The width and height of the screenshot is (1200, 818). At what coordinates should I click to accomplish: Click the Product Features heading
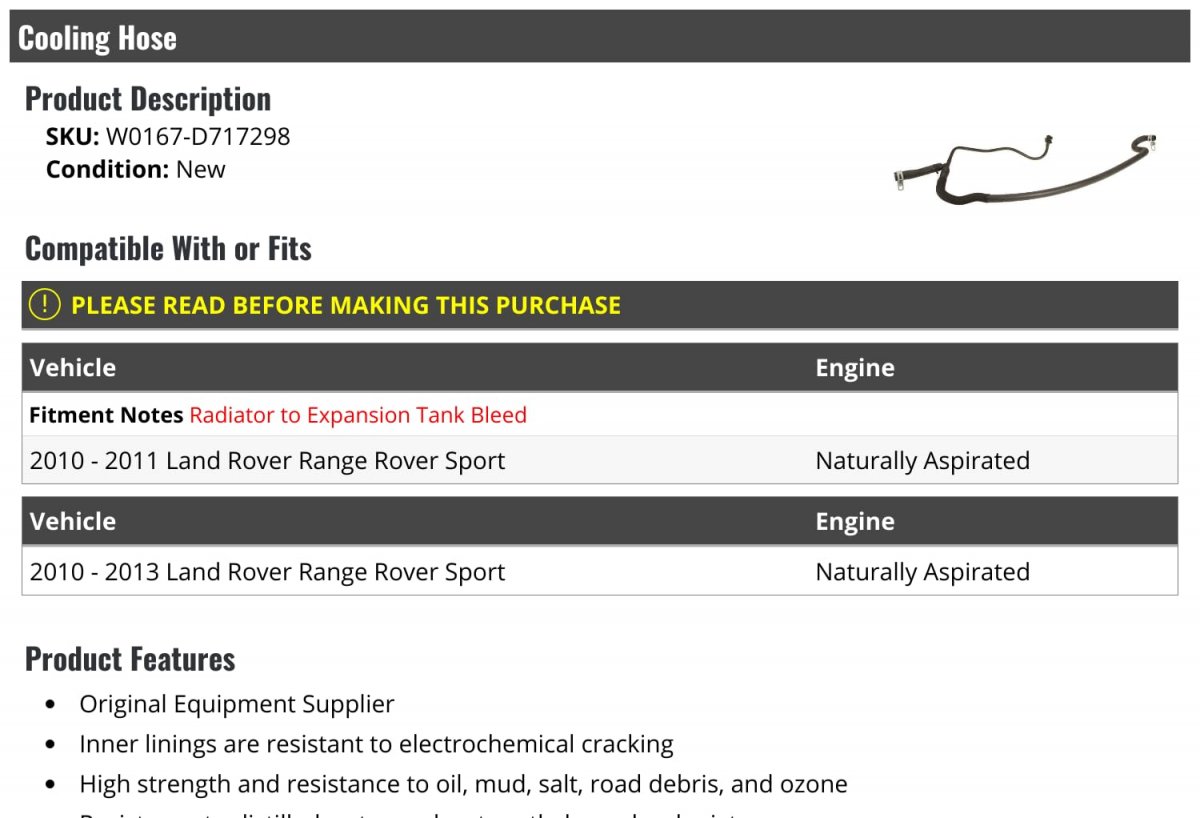click(130, 659)
